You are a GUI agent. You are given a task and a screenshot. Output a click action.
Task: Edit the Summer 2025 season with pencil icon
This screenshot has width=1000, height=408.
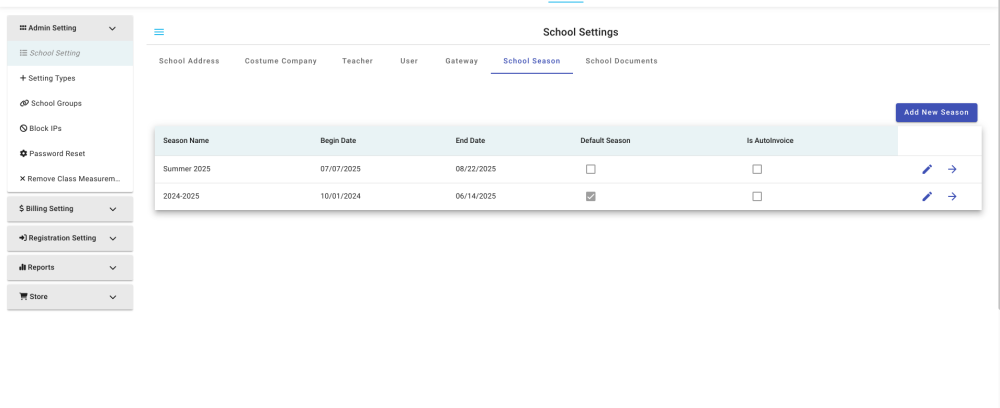[x=927, y=169]
